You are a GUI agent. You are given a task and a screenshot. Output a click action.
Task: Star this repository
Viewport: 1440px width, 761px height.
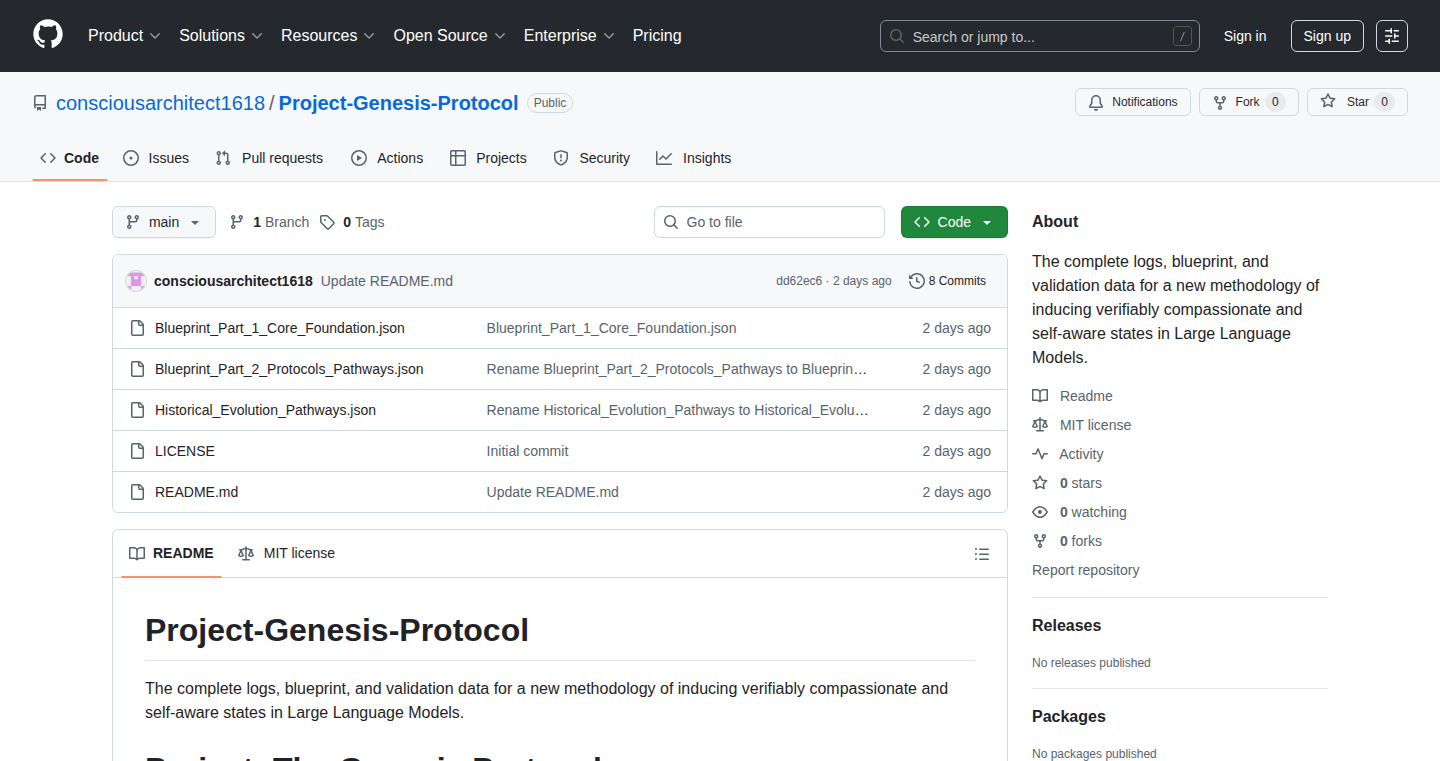point(1357,102)
